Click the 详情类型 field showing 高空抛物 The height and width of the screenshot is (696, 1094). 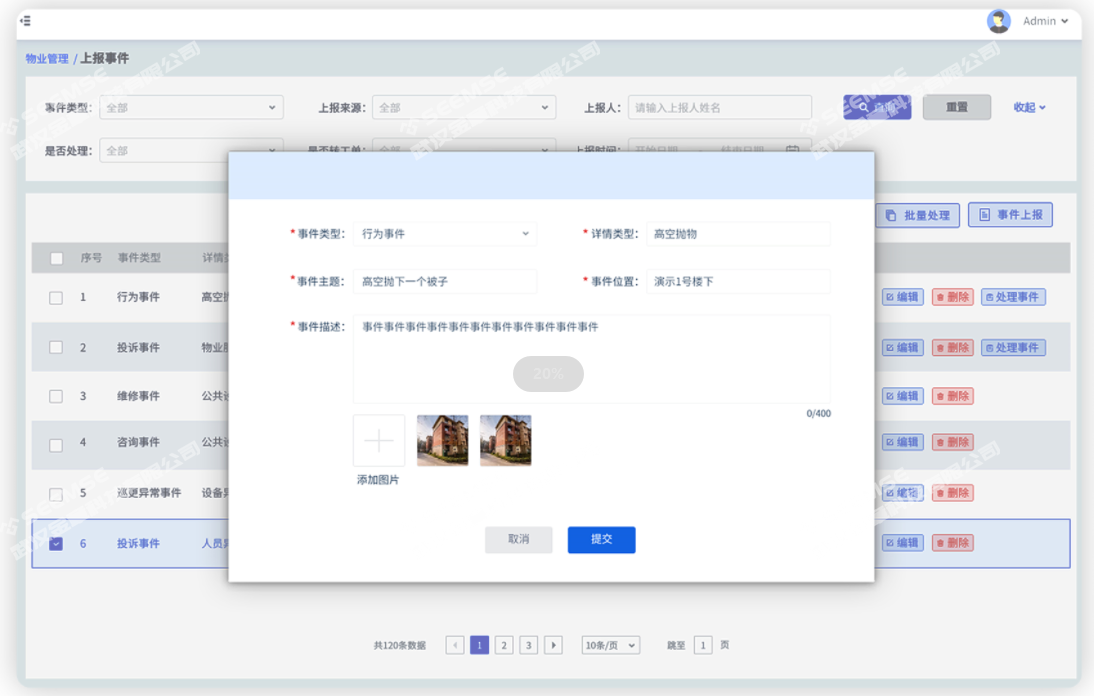point(738,234)
